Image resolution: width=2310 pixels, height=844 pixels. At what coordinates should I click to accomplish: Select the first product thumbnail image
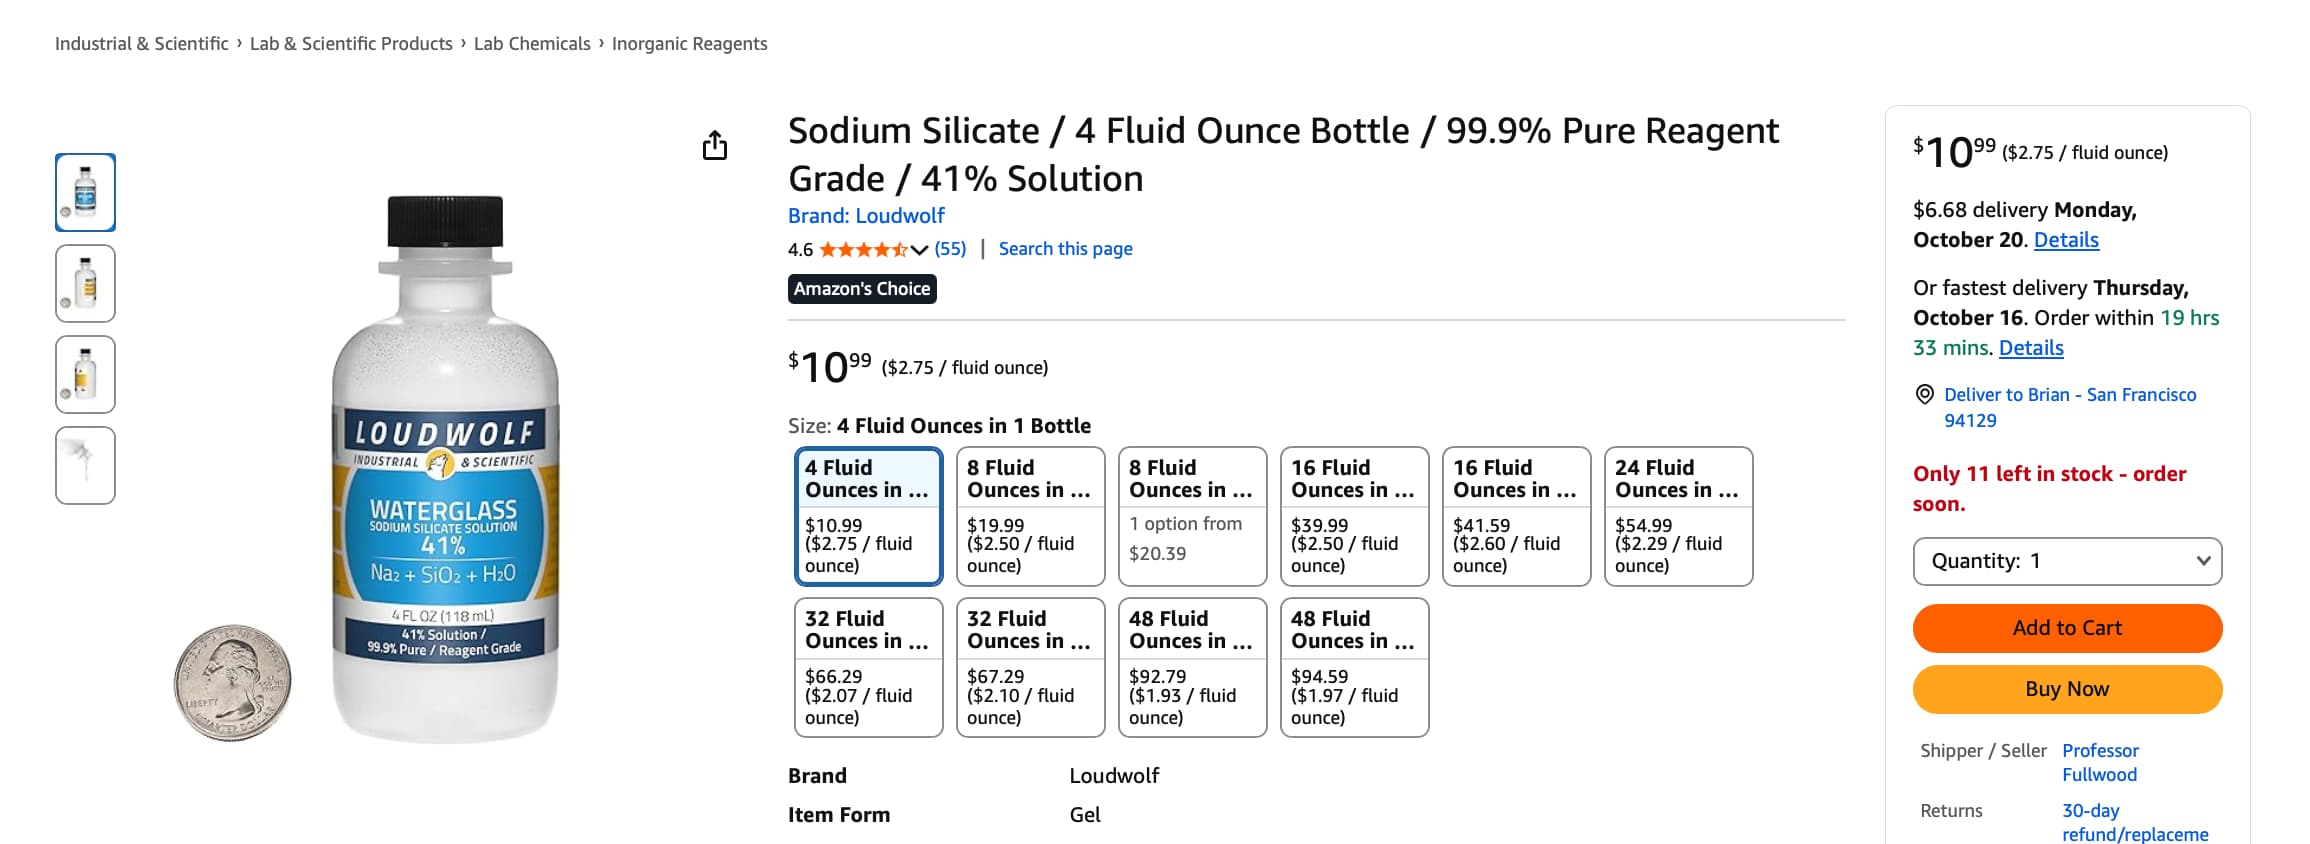click(85, 192)
